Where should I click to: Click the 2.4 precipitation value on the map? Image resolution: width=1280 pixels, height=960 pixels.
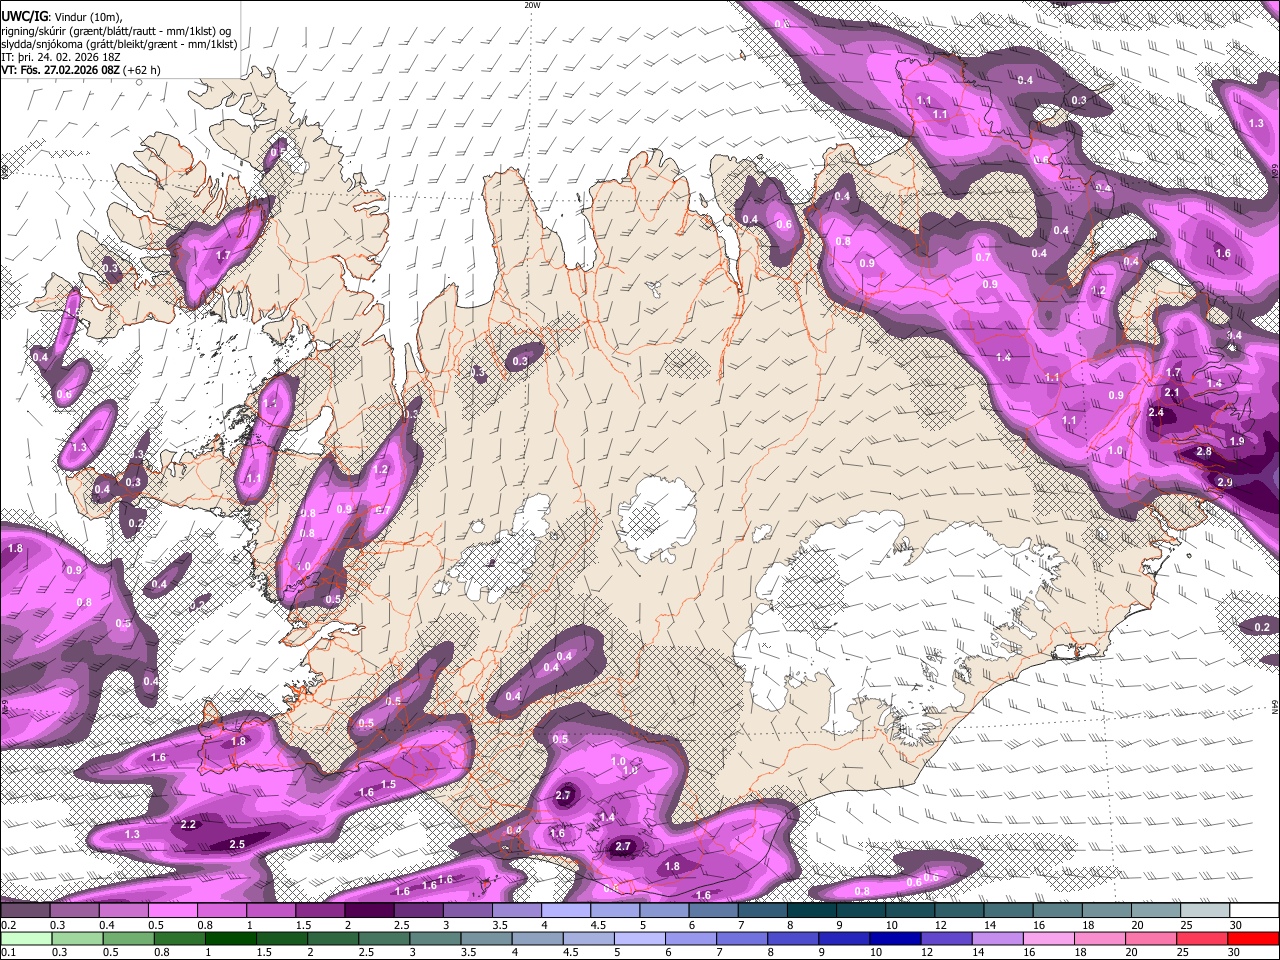tap(1157, 412)
